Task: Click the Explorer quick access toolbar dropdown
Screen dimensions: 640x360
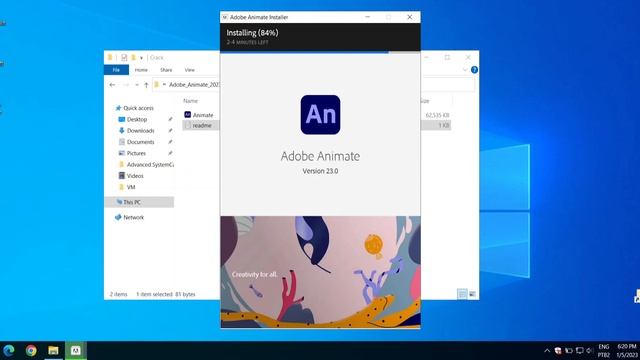Action: (141, 58)
